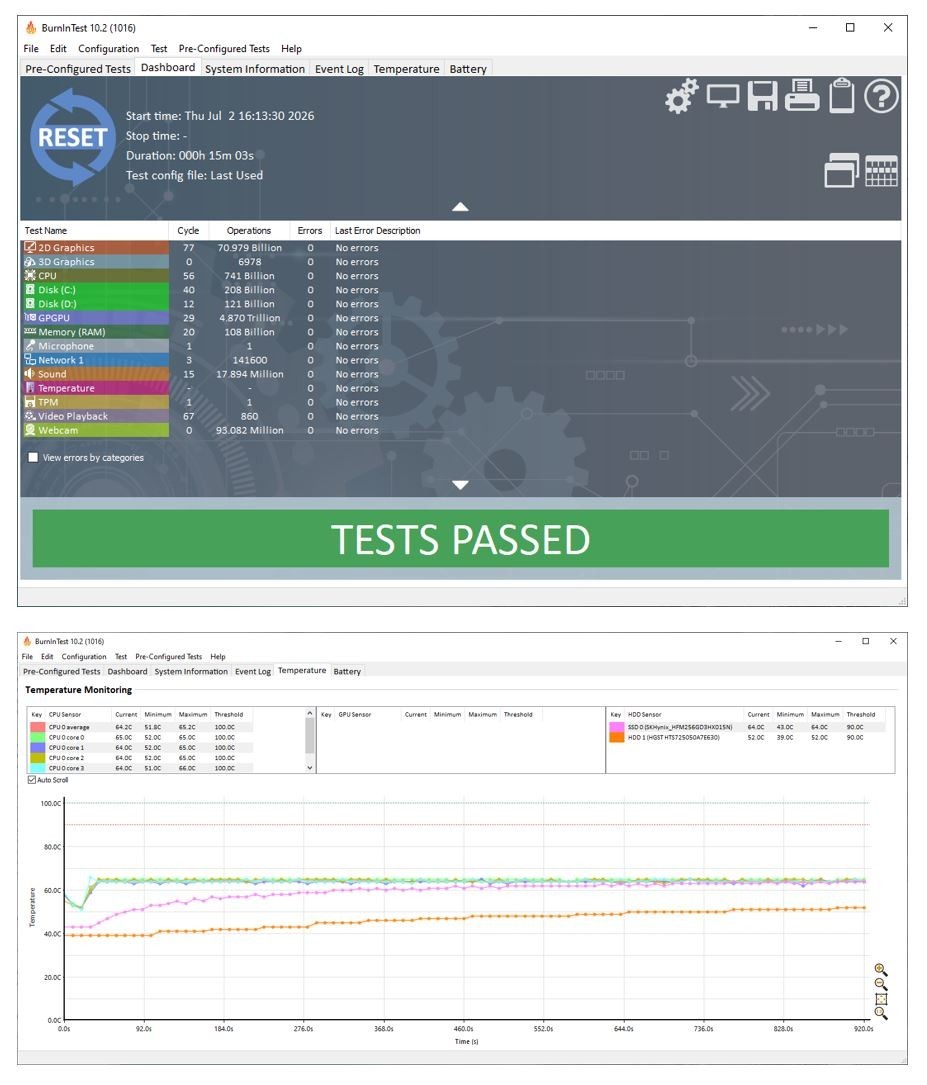Open the File menu in top window

31,48
